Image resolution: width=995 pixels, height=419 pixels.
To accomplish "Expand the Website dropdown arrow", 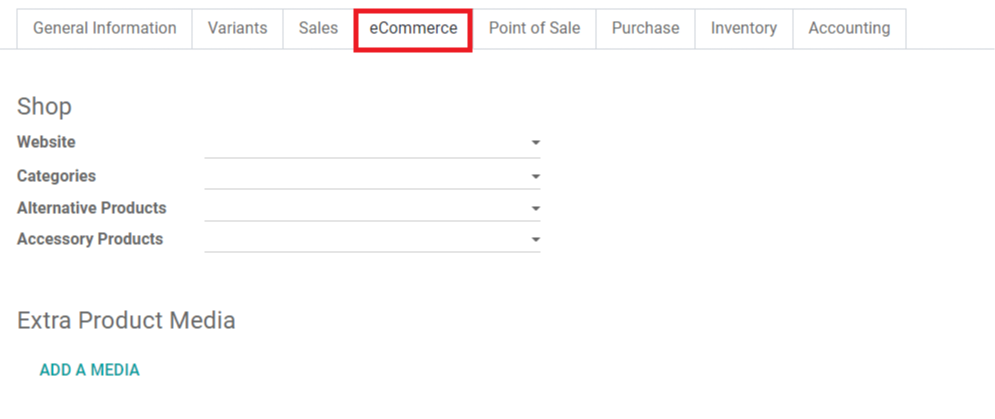I will pos(536,144).
